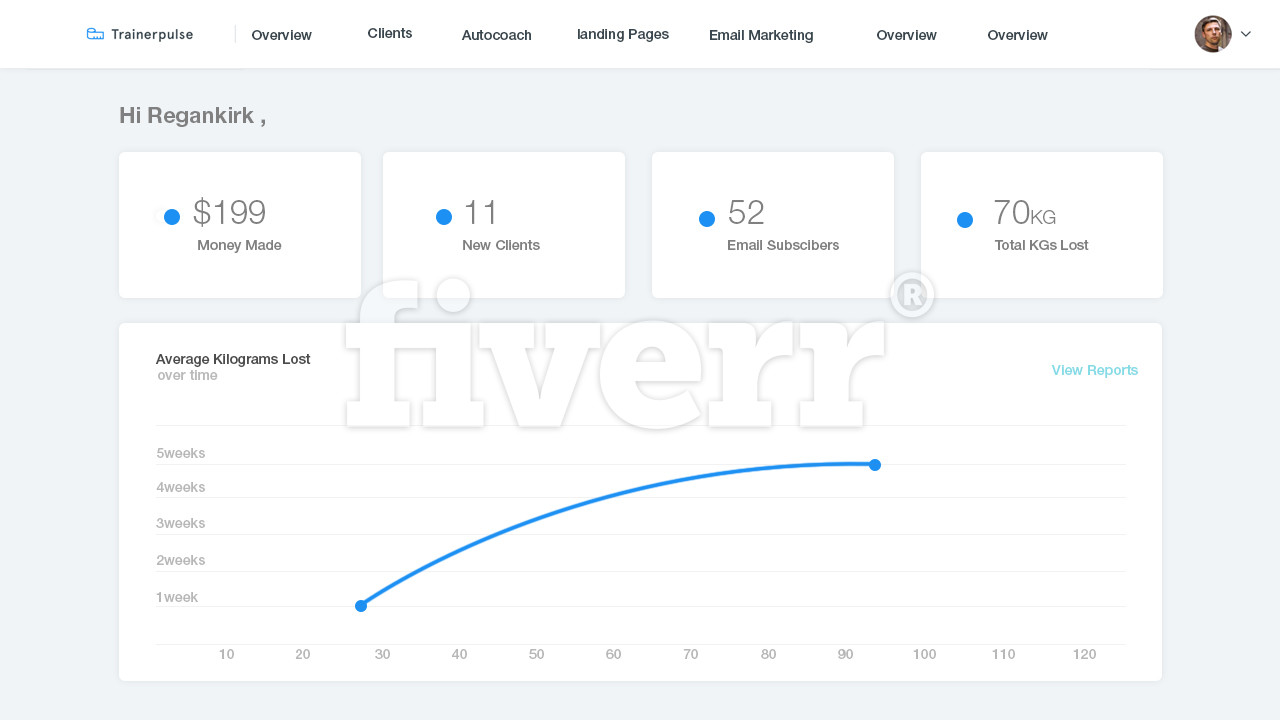Click the blue dot beside New Clients

coord(444,217)
